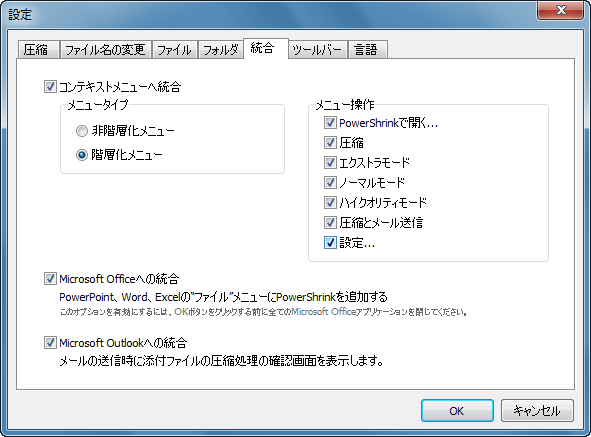Switch to the 言語 tab
Screen dimensions: 591x437
(x=367, y=50)
